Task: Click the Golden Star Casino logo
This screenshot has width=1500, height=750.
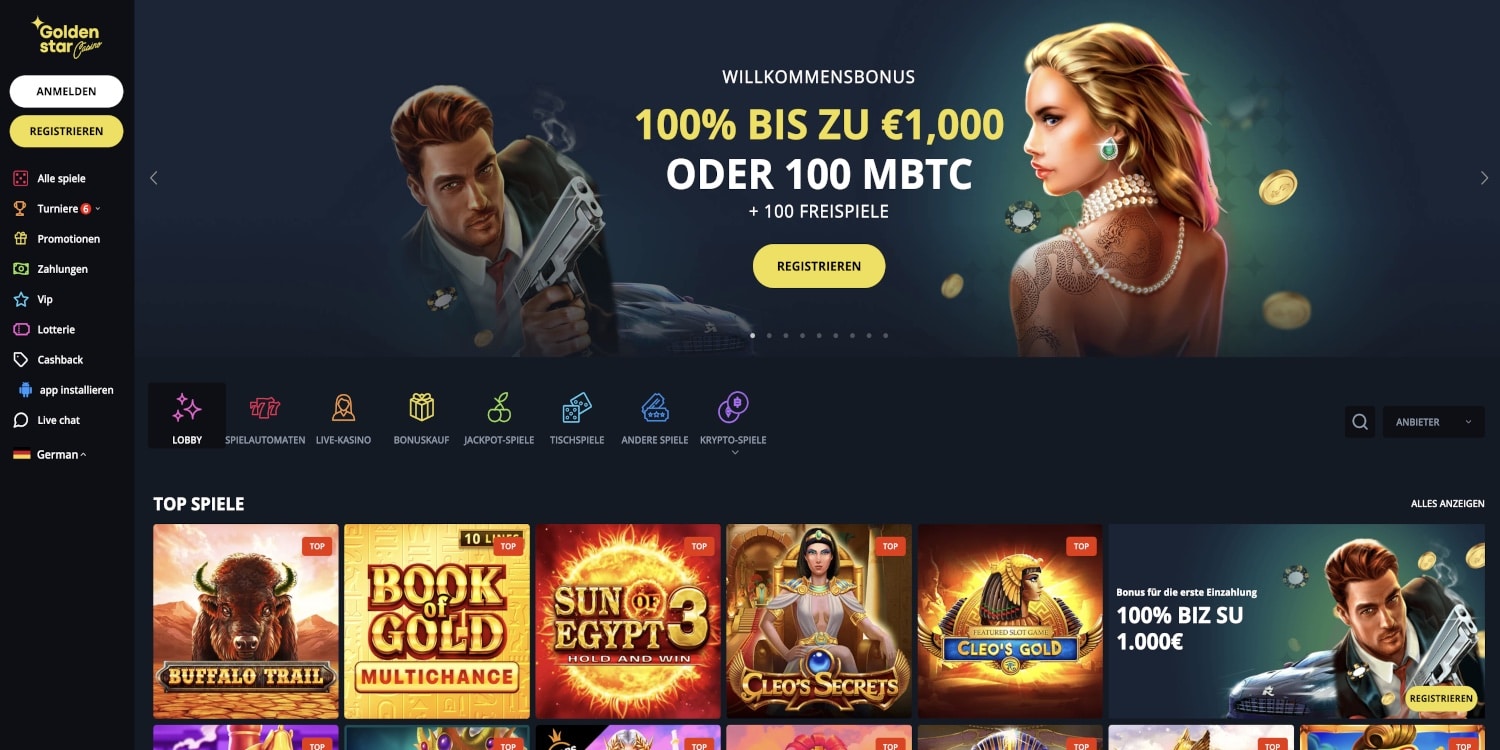Action: 66,36
